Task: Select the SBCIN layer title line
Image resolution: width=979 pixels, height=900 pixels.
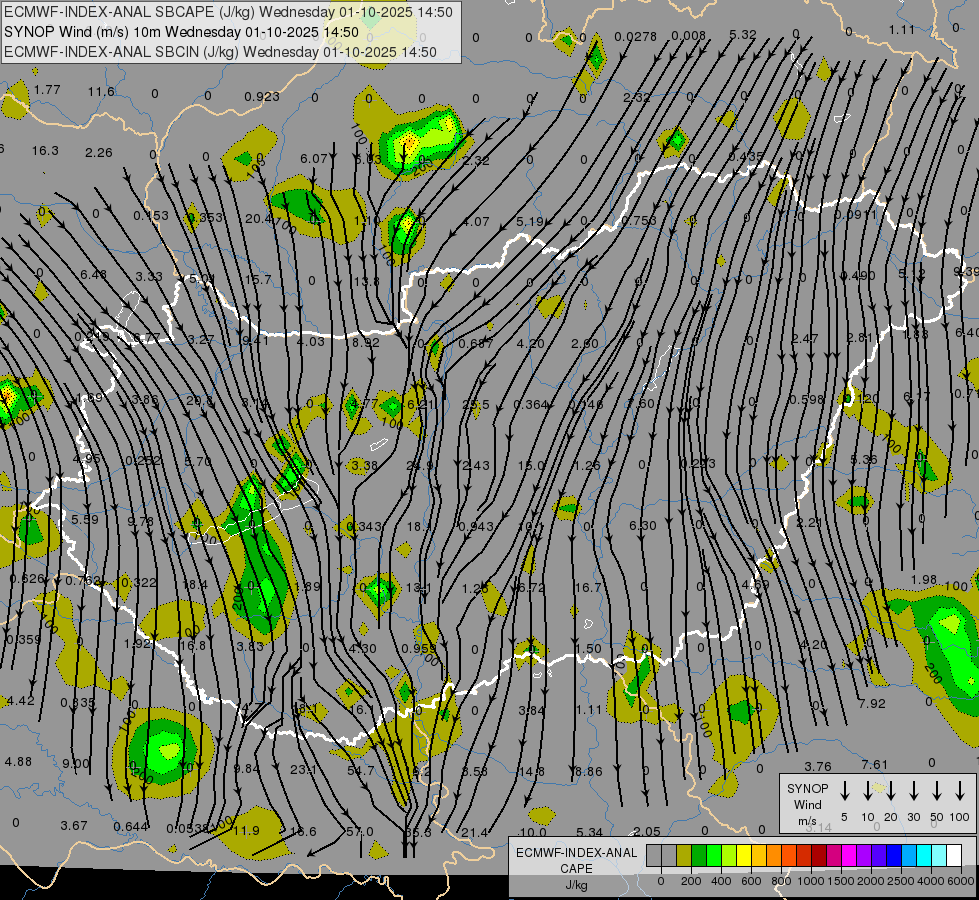Action: pos(220,51)
